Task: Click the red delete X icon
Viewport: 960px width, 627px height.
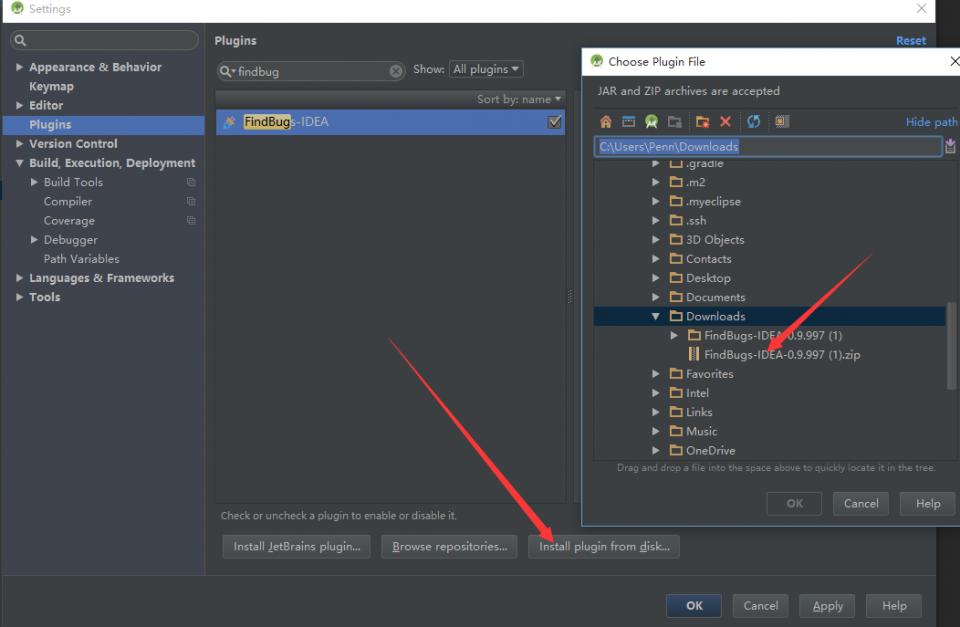Action: [726, 121]
